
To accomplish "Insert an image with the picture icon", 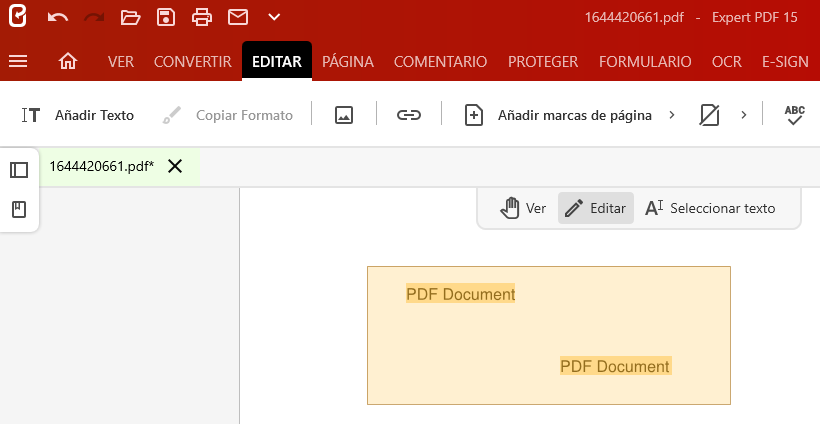I will pos(344,115).
